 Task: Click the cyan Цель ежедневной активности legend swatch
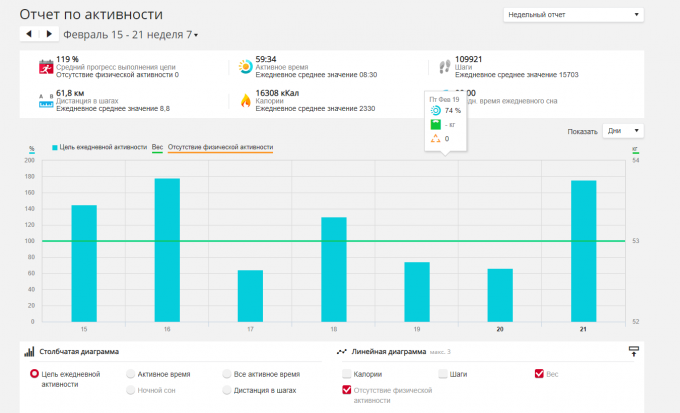pyautogui.click(x=55, y=147)
